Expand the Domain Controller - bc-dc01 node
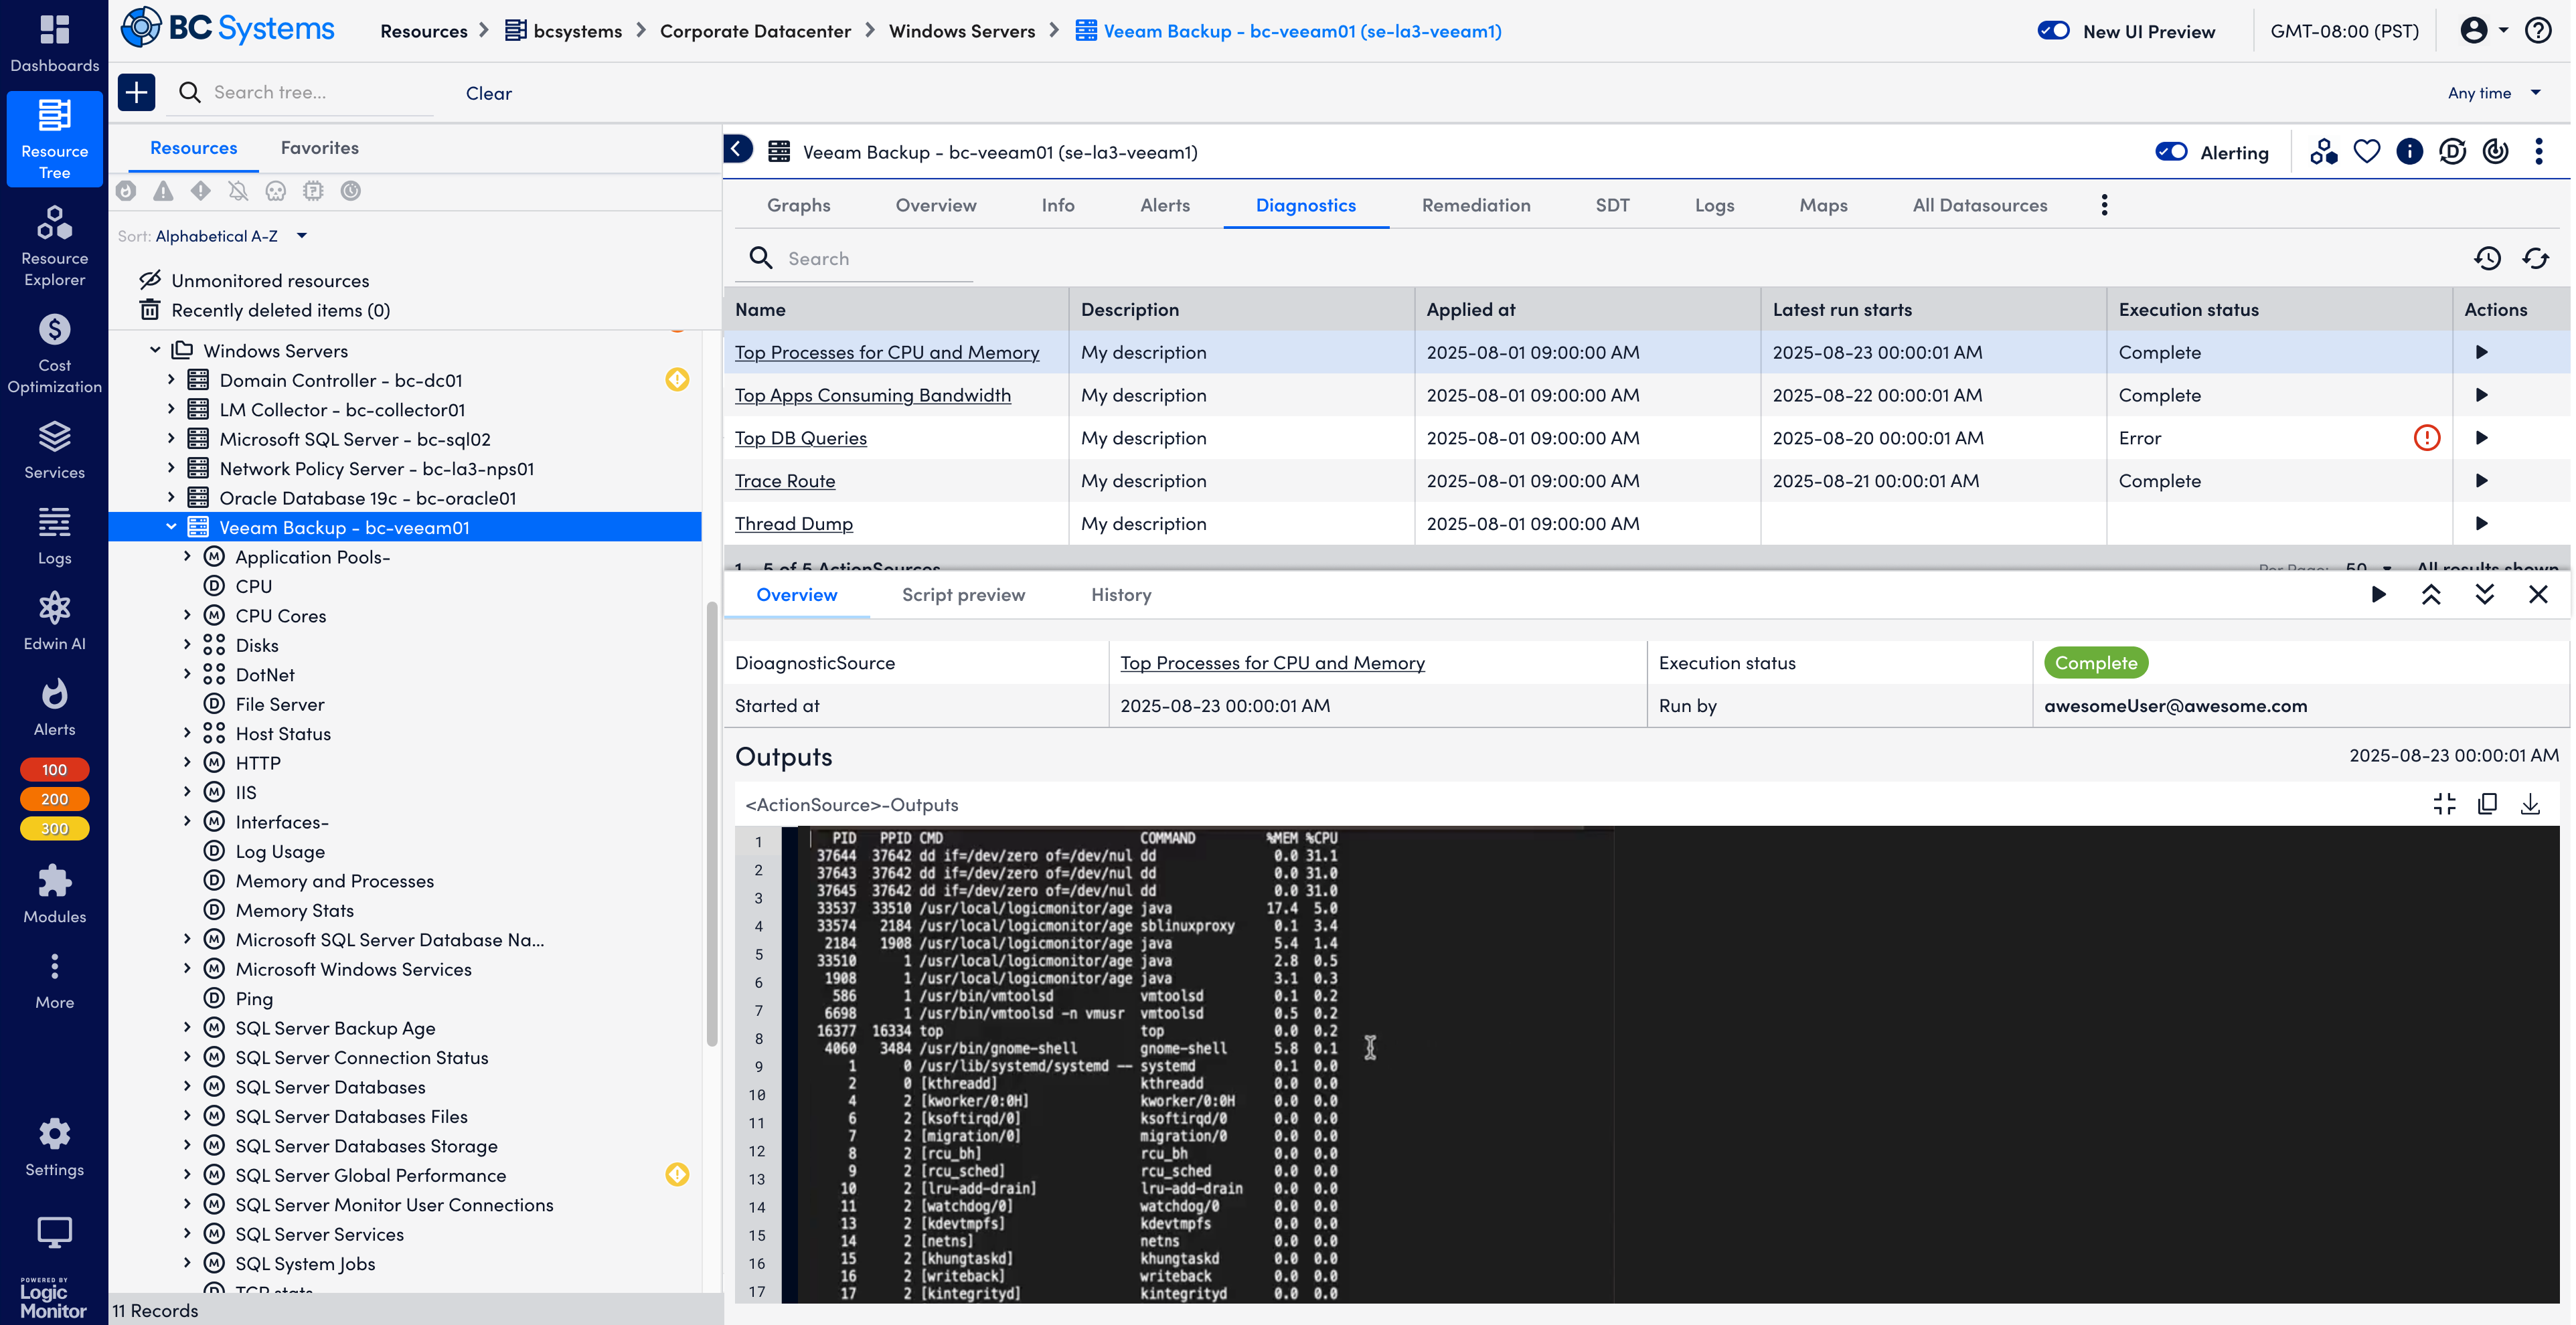Image resolution: width=2576 pixels, height=1325 pixels. pyautogui.click(x=171, y=380)
